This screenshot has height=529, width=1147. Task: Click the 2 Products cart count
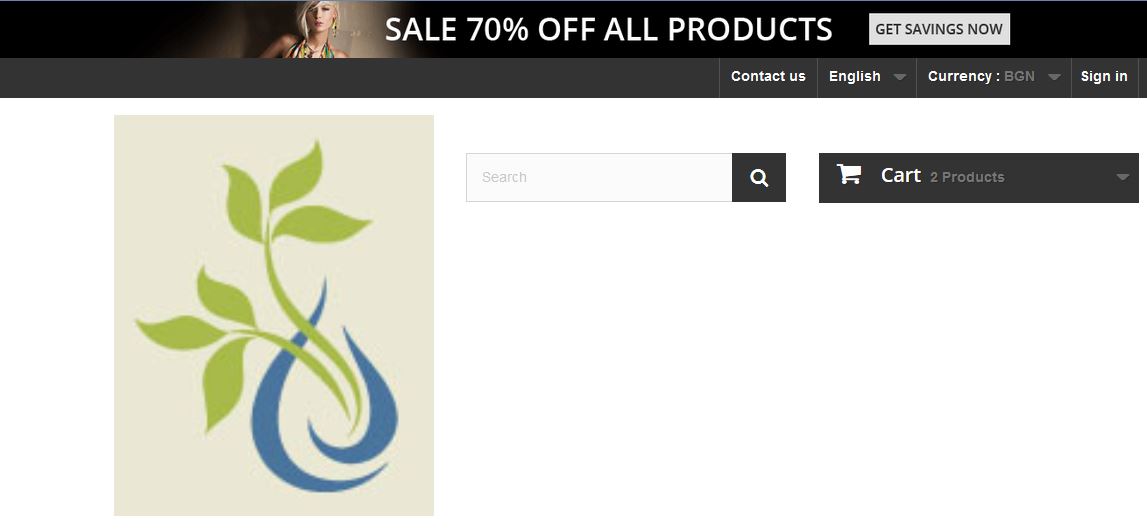(967, 177)
